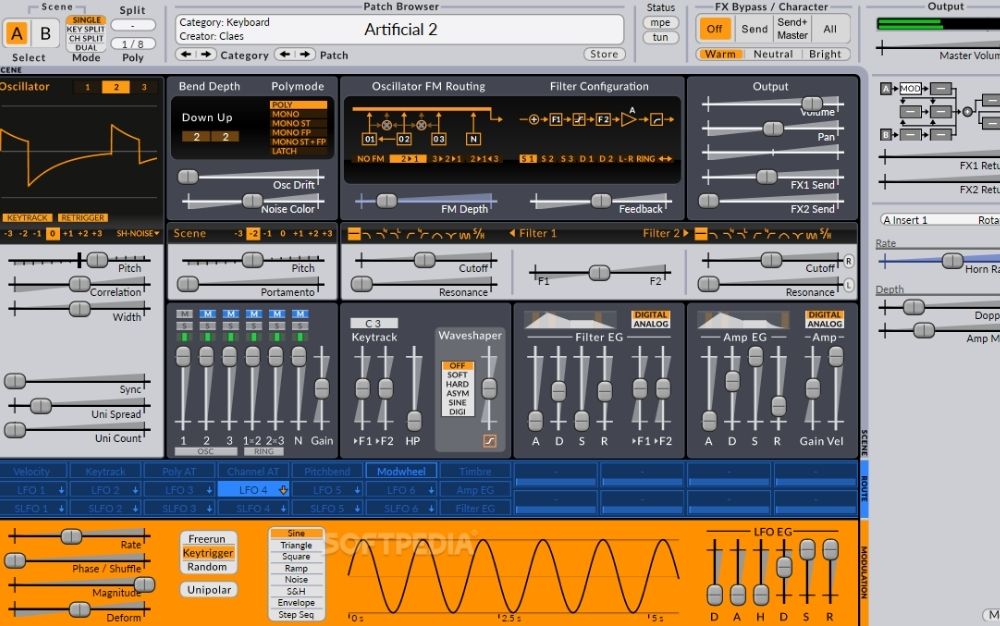Click the MOD block in the FX routing grid
1000x626 pixels.
[910, 89]
